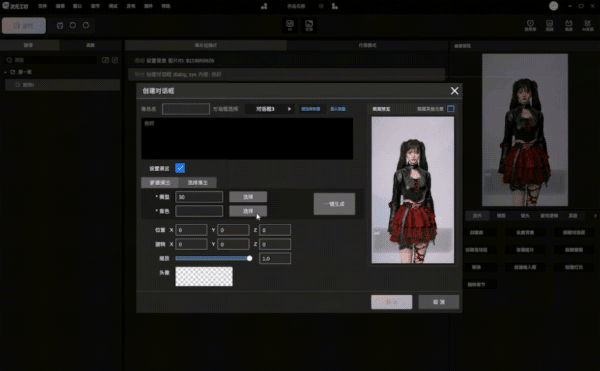Click the edit pencil icon beside the search field
The height and width of the screenshot is (371, 600).
point(115,60)
